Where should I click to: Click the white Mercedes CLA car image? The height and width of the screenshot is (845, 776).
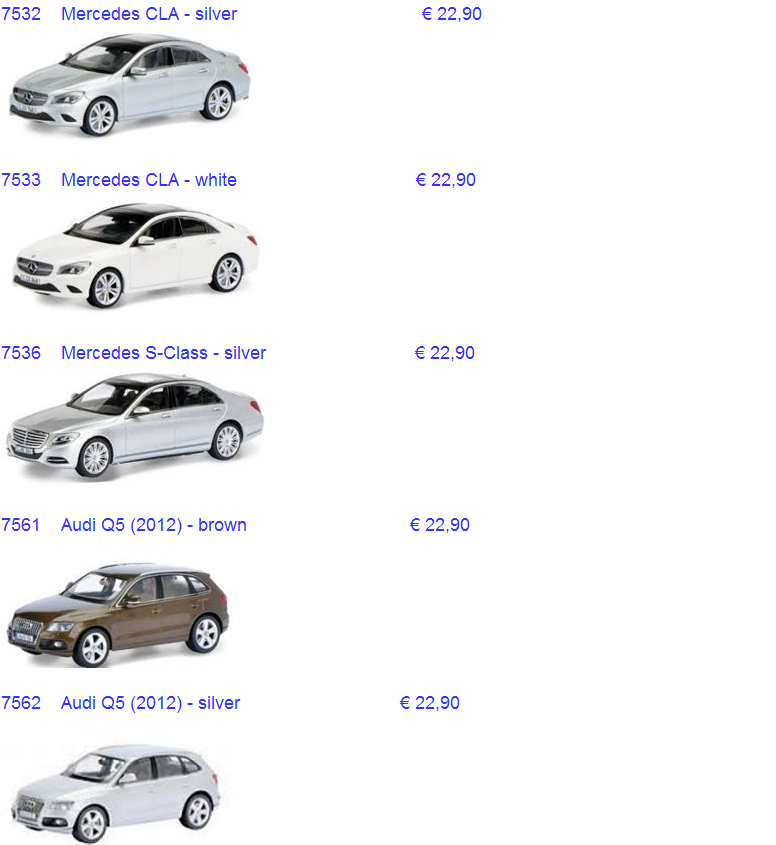[136, 256]
